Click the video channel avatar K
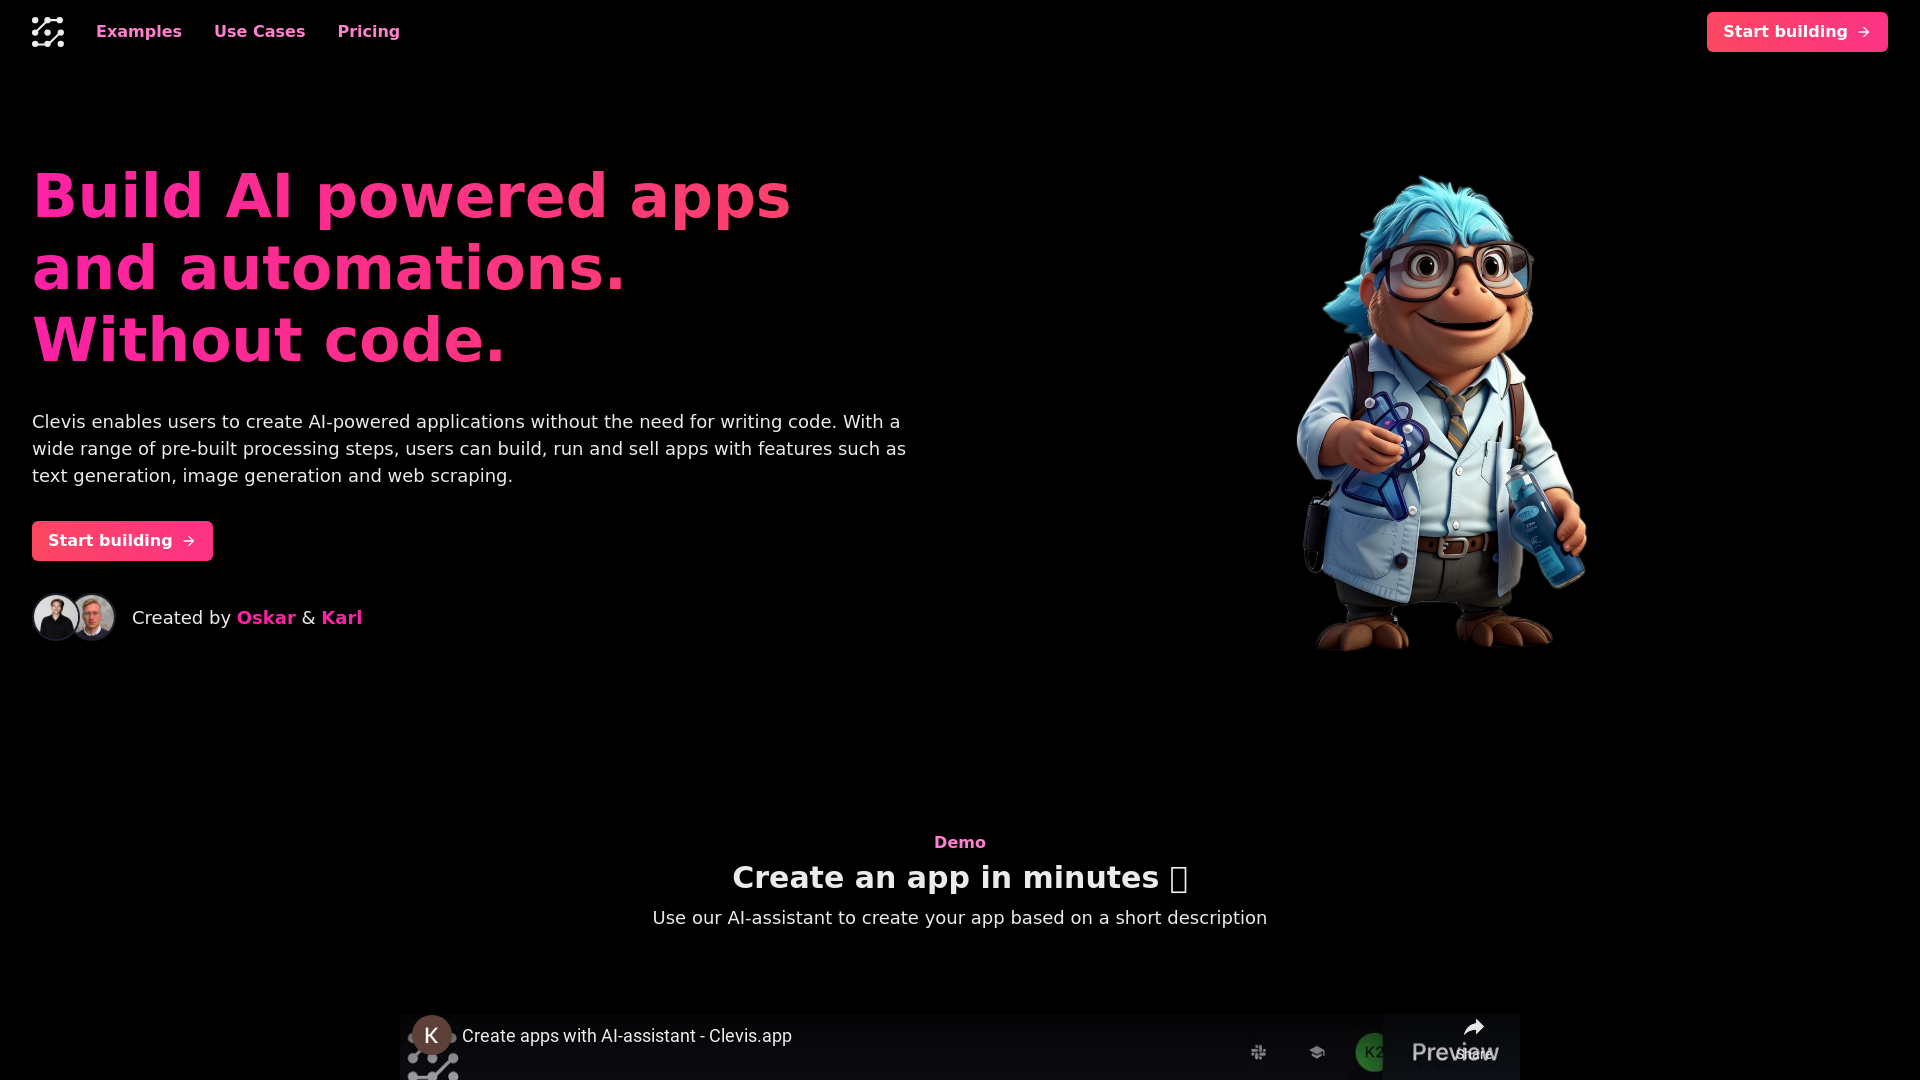Image resolution: width=1920 pixels, height=1080 pixels. pos(432,1036)
